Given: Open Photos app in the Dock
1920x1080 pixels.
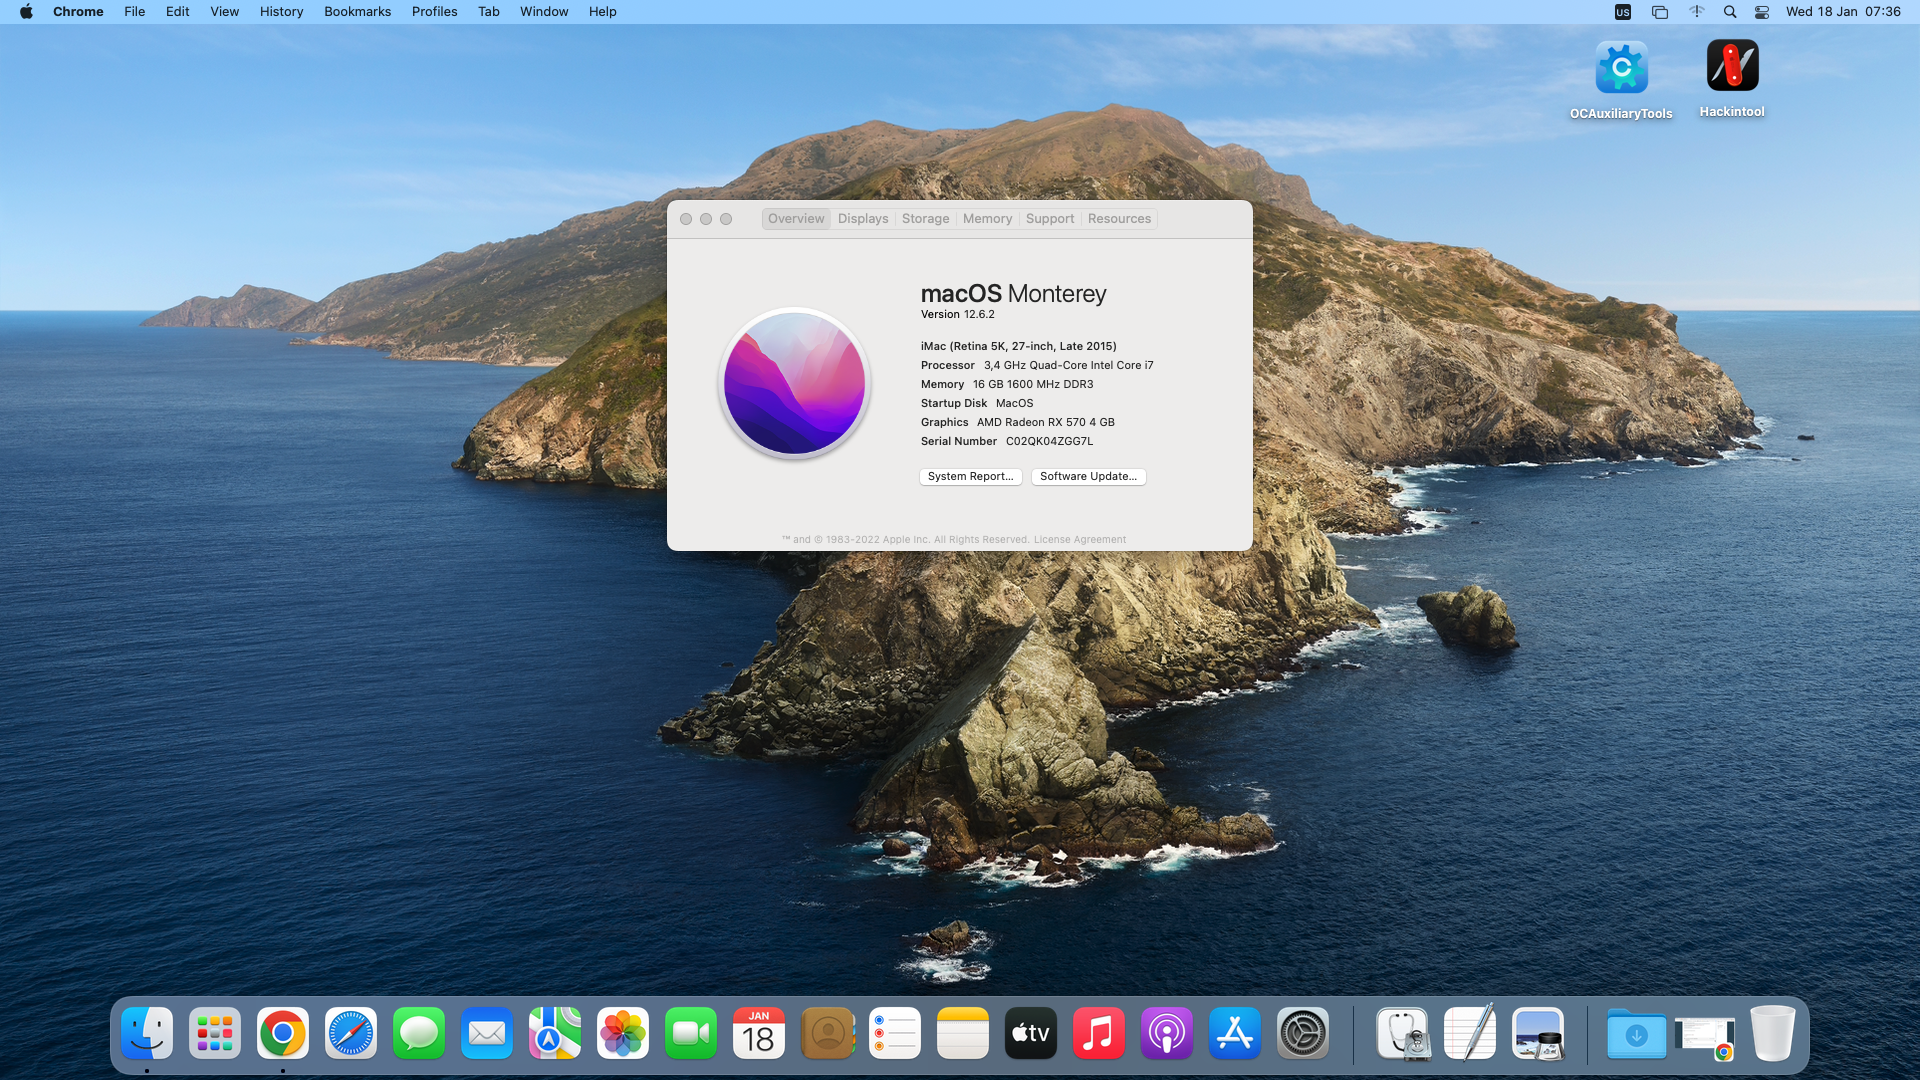Looking at the screenshot, I should [x=623, y=1033].
